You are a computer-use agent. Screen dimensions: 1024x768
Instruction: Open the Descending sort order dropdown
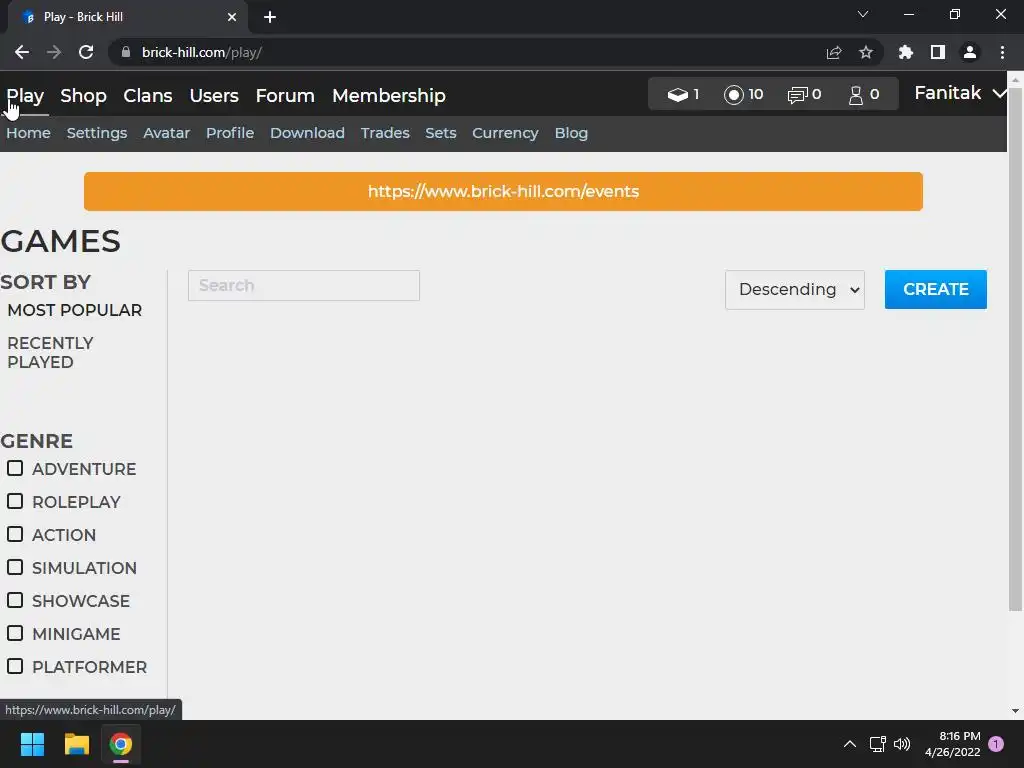pos(795,289)
